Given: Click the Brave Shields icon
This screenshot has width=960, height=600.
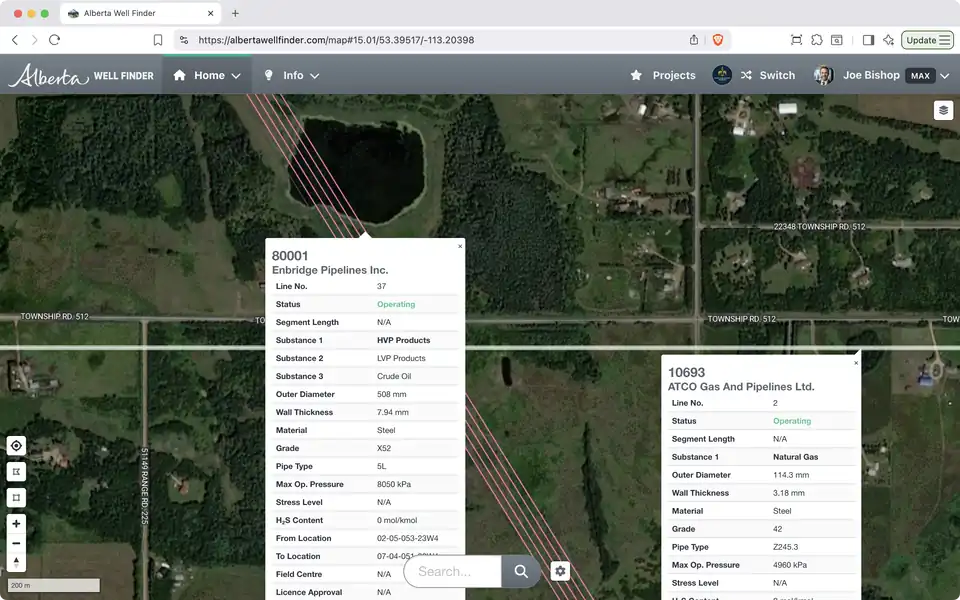Looking at the screenshot, I should (x=718, y=40).
